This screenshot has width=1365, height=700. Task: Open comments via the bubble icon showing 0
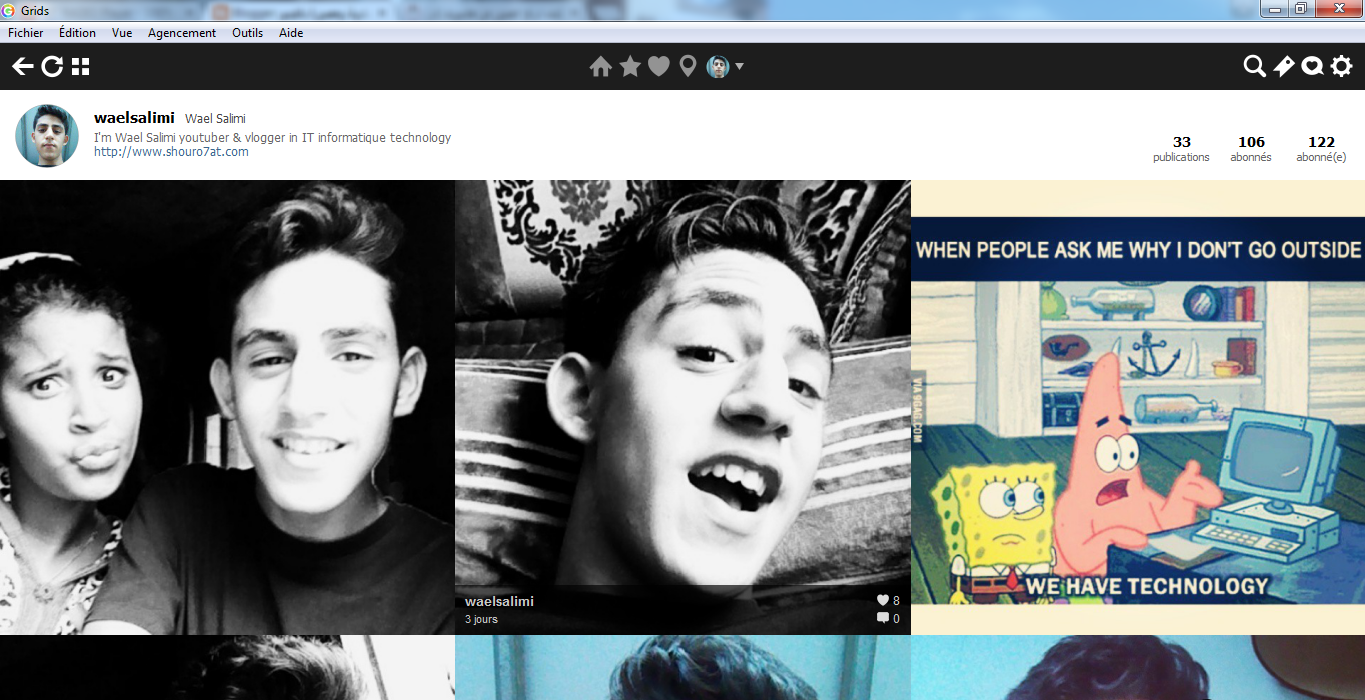883,618
